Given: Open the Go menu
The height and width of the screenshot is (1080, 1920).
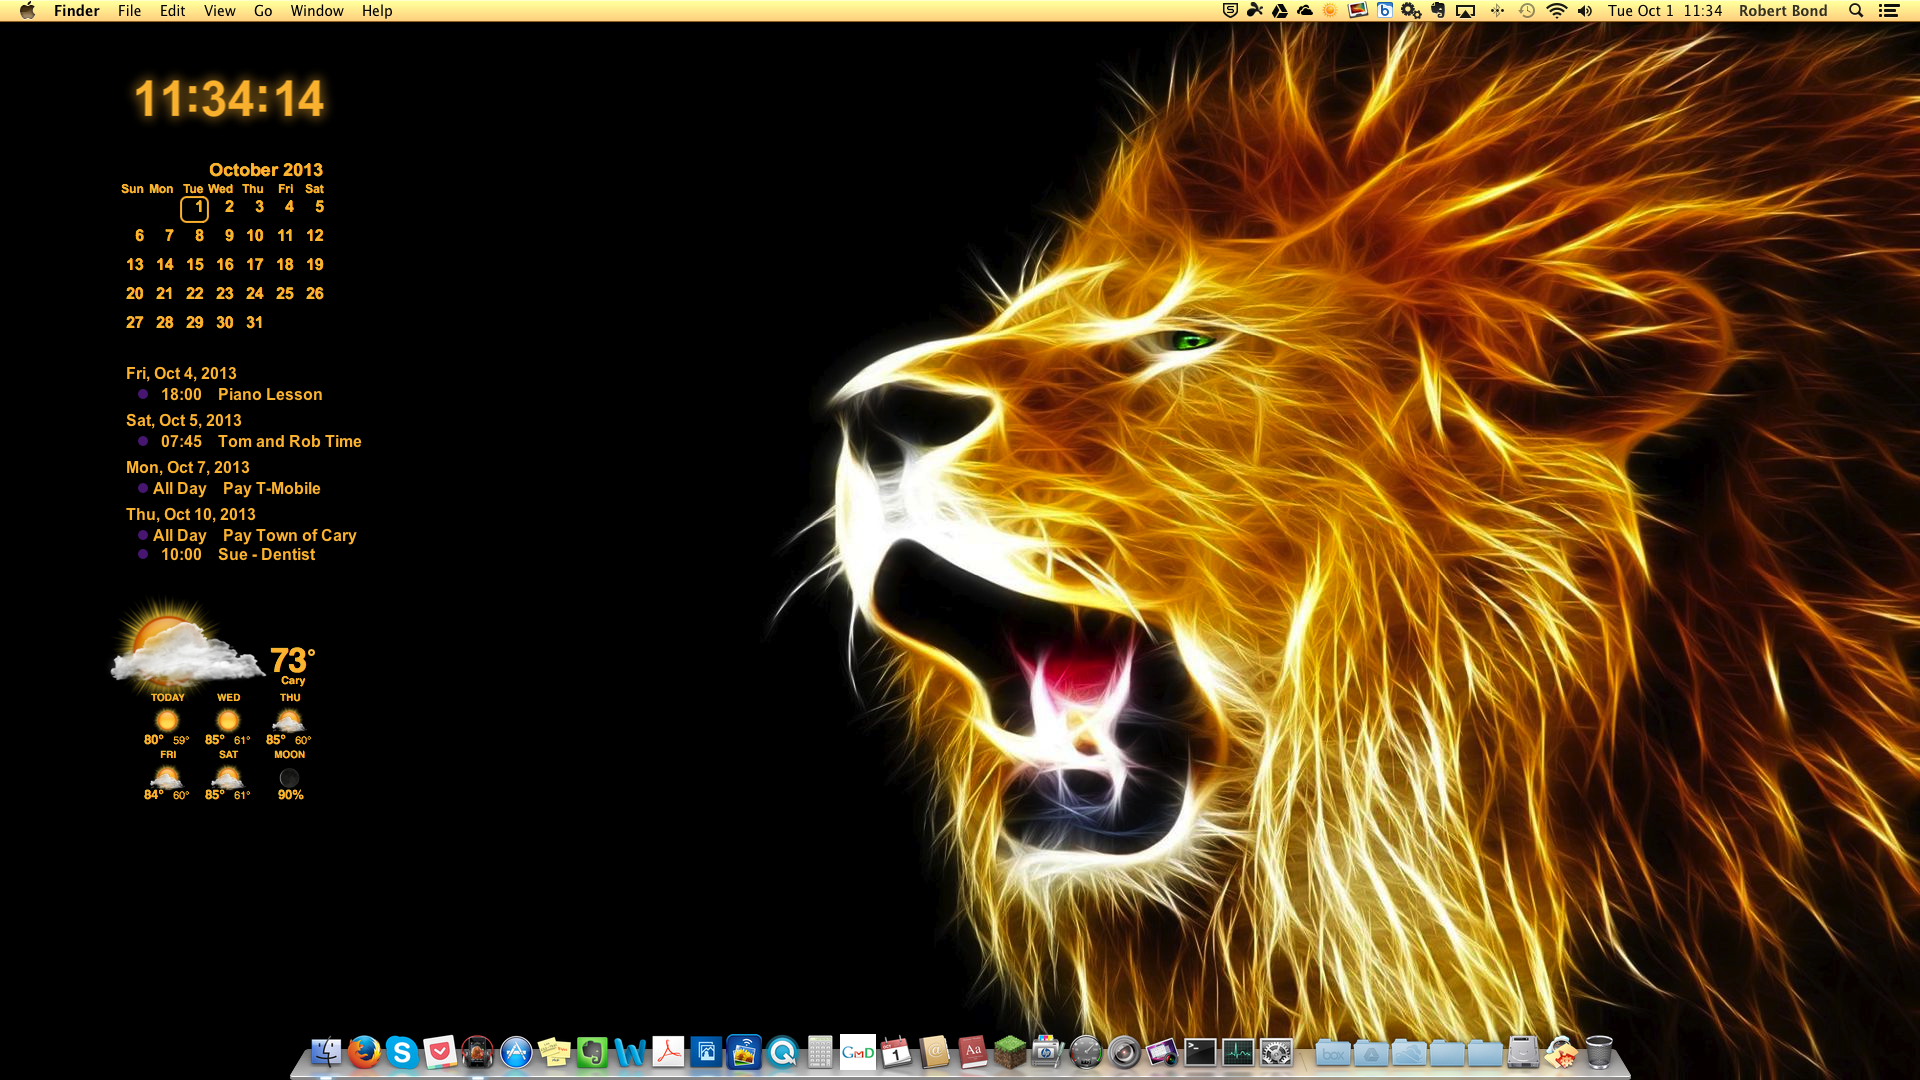Looking at the screenshot, I should (263, 11).
